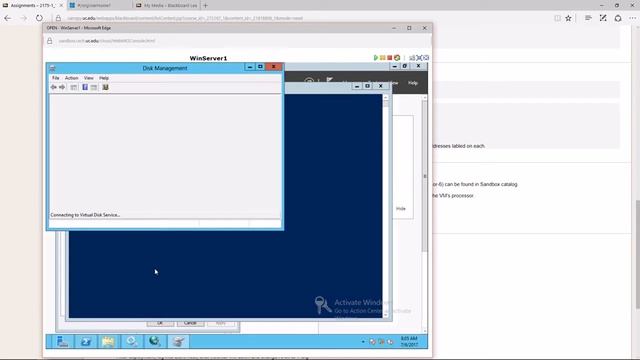Image resolution: width=640 pixels, height=360 pixels.
Task: Click OK button in the background dialog
Action: point(160,323)
